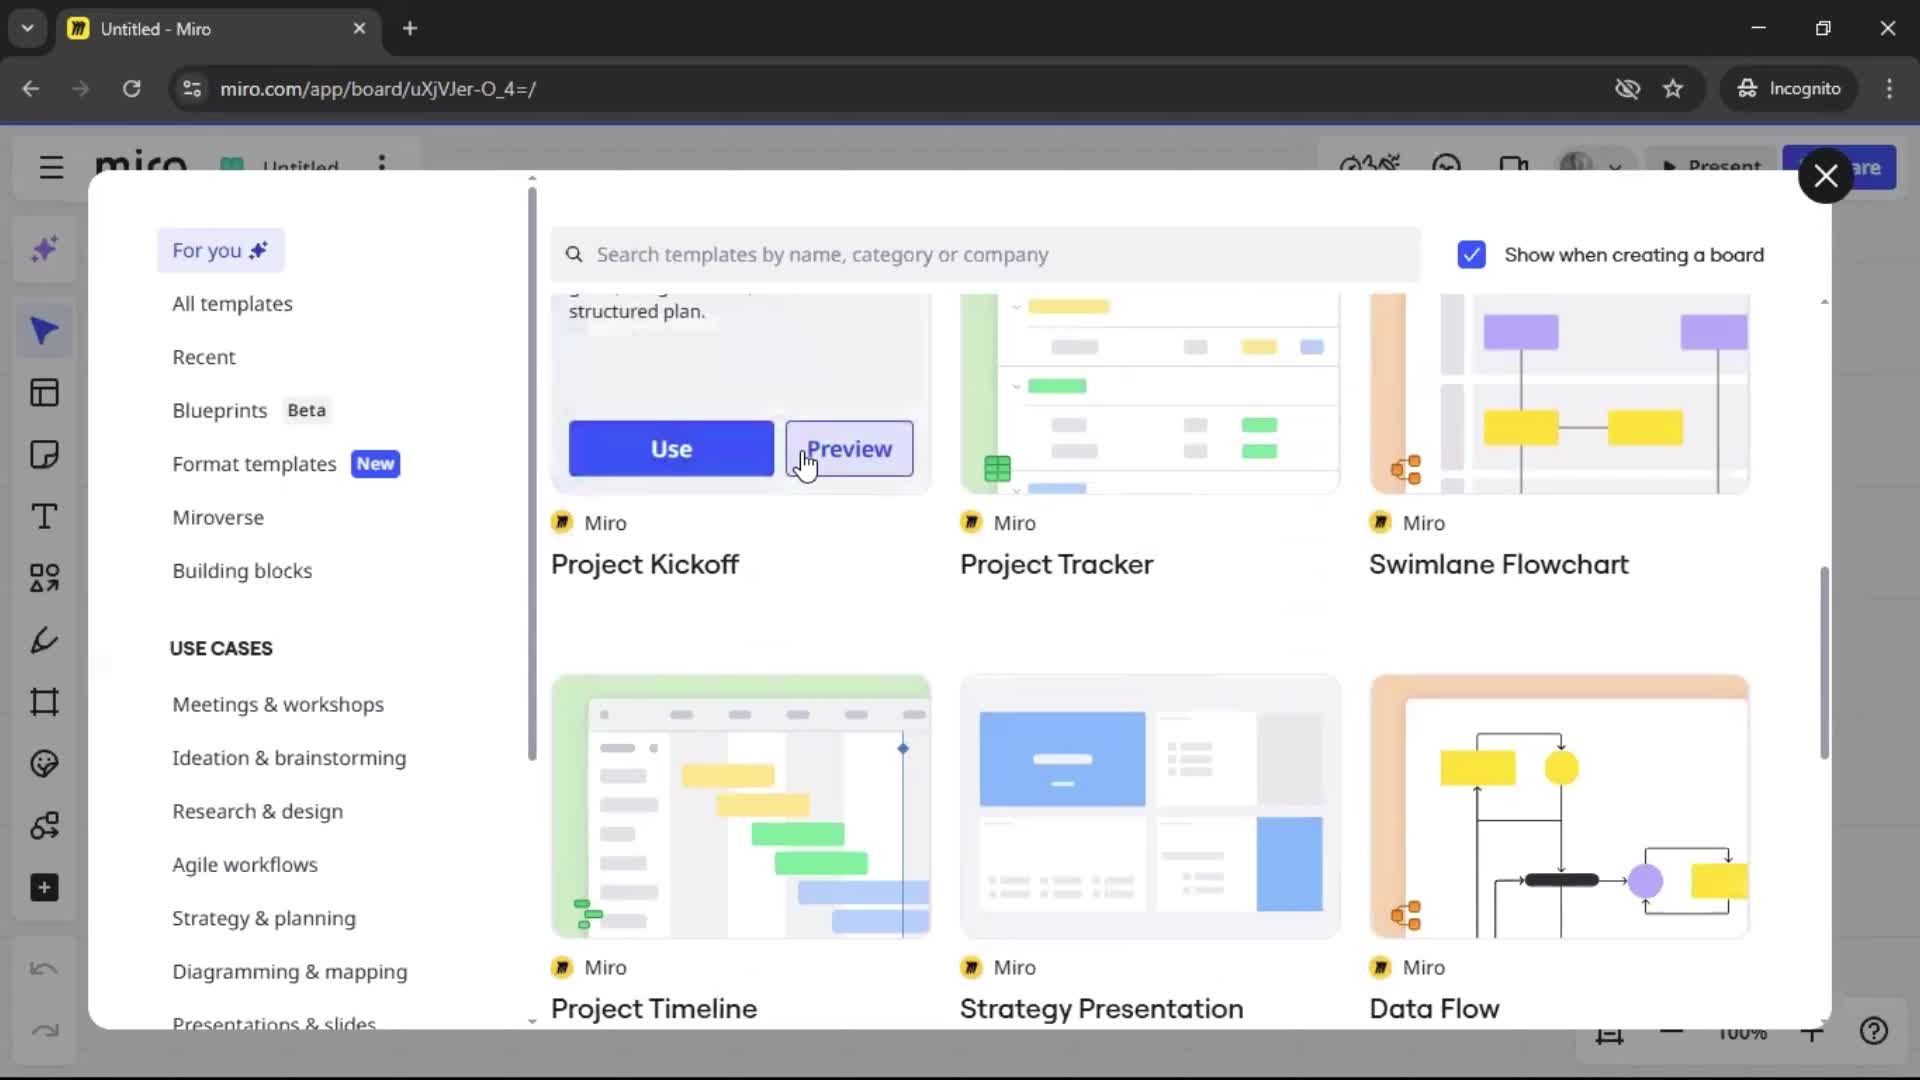The width and height of the screenshot is (1920, 1080).
Task: Click the Project Kickoff title
Action: pyautogui.click(x=645, y=565)
